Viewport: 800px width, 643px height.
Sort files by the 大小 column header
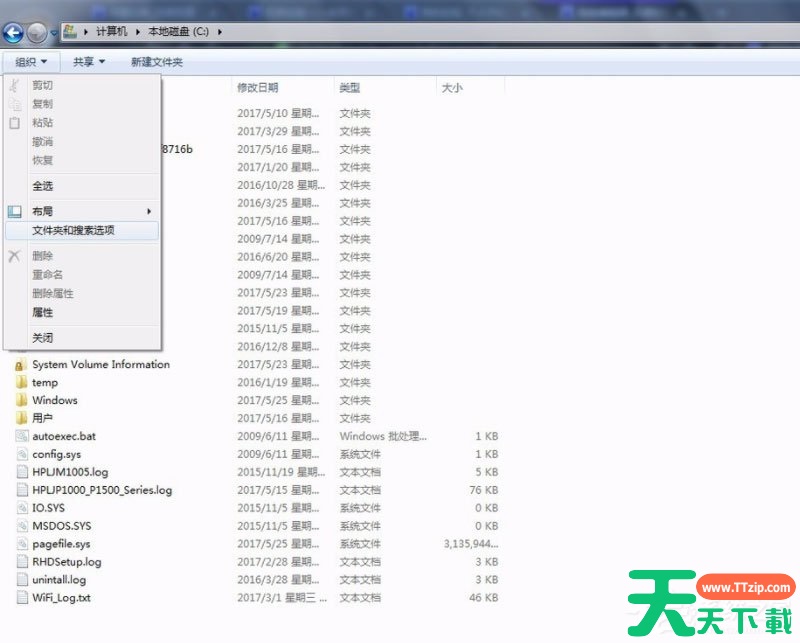(x=452, y=88)
